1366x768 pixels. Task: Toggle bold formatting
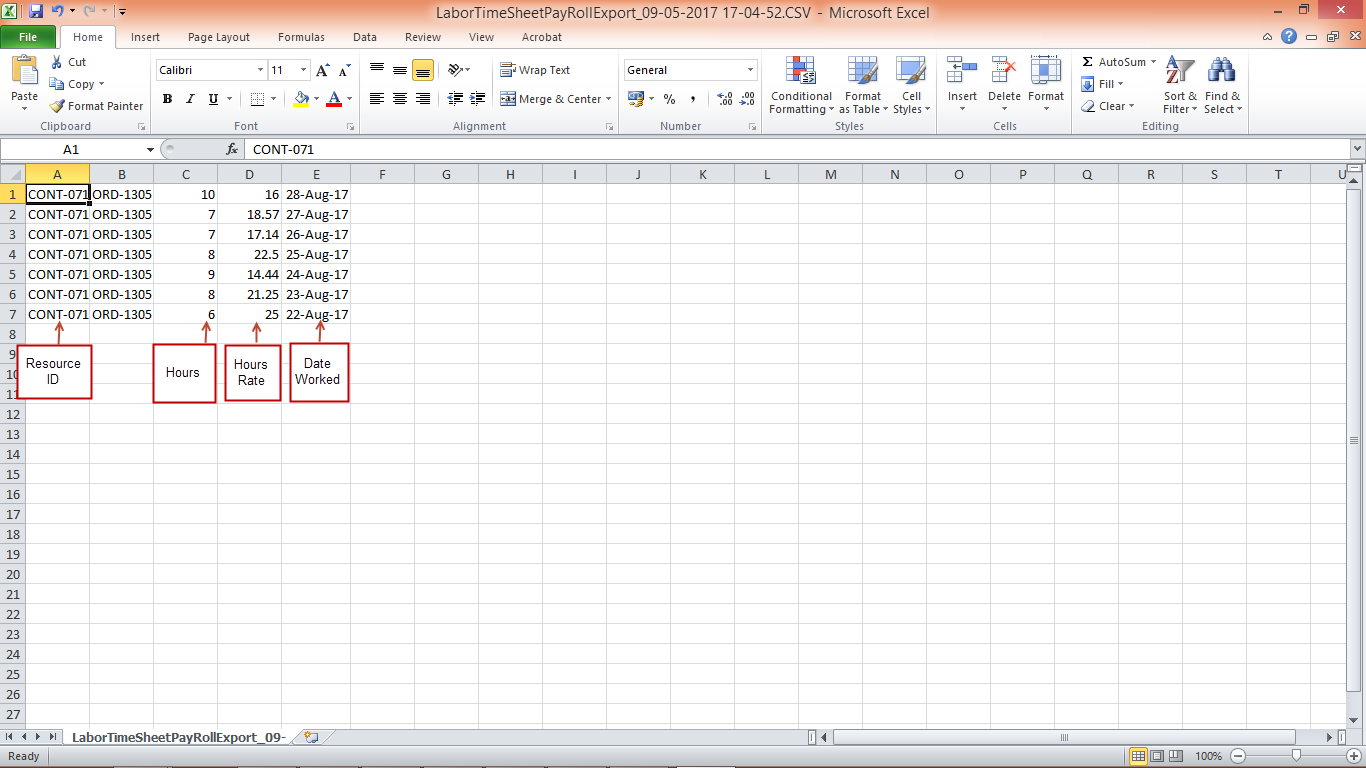(x=167, y=99)
